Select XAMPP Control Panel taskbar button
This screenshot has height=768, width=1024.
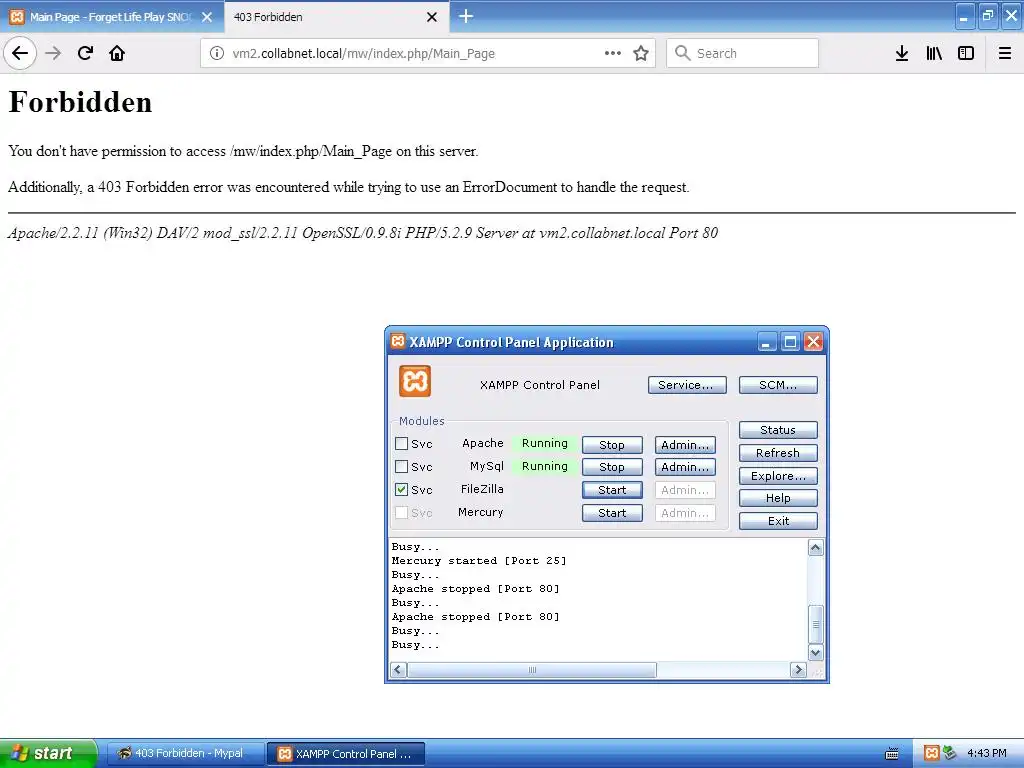click(x=346, y=754)
